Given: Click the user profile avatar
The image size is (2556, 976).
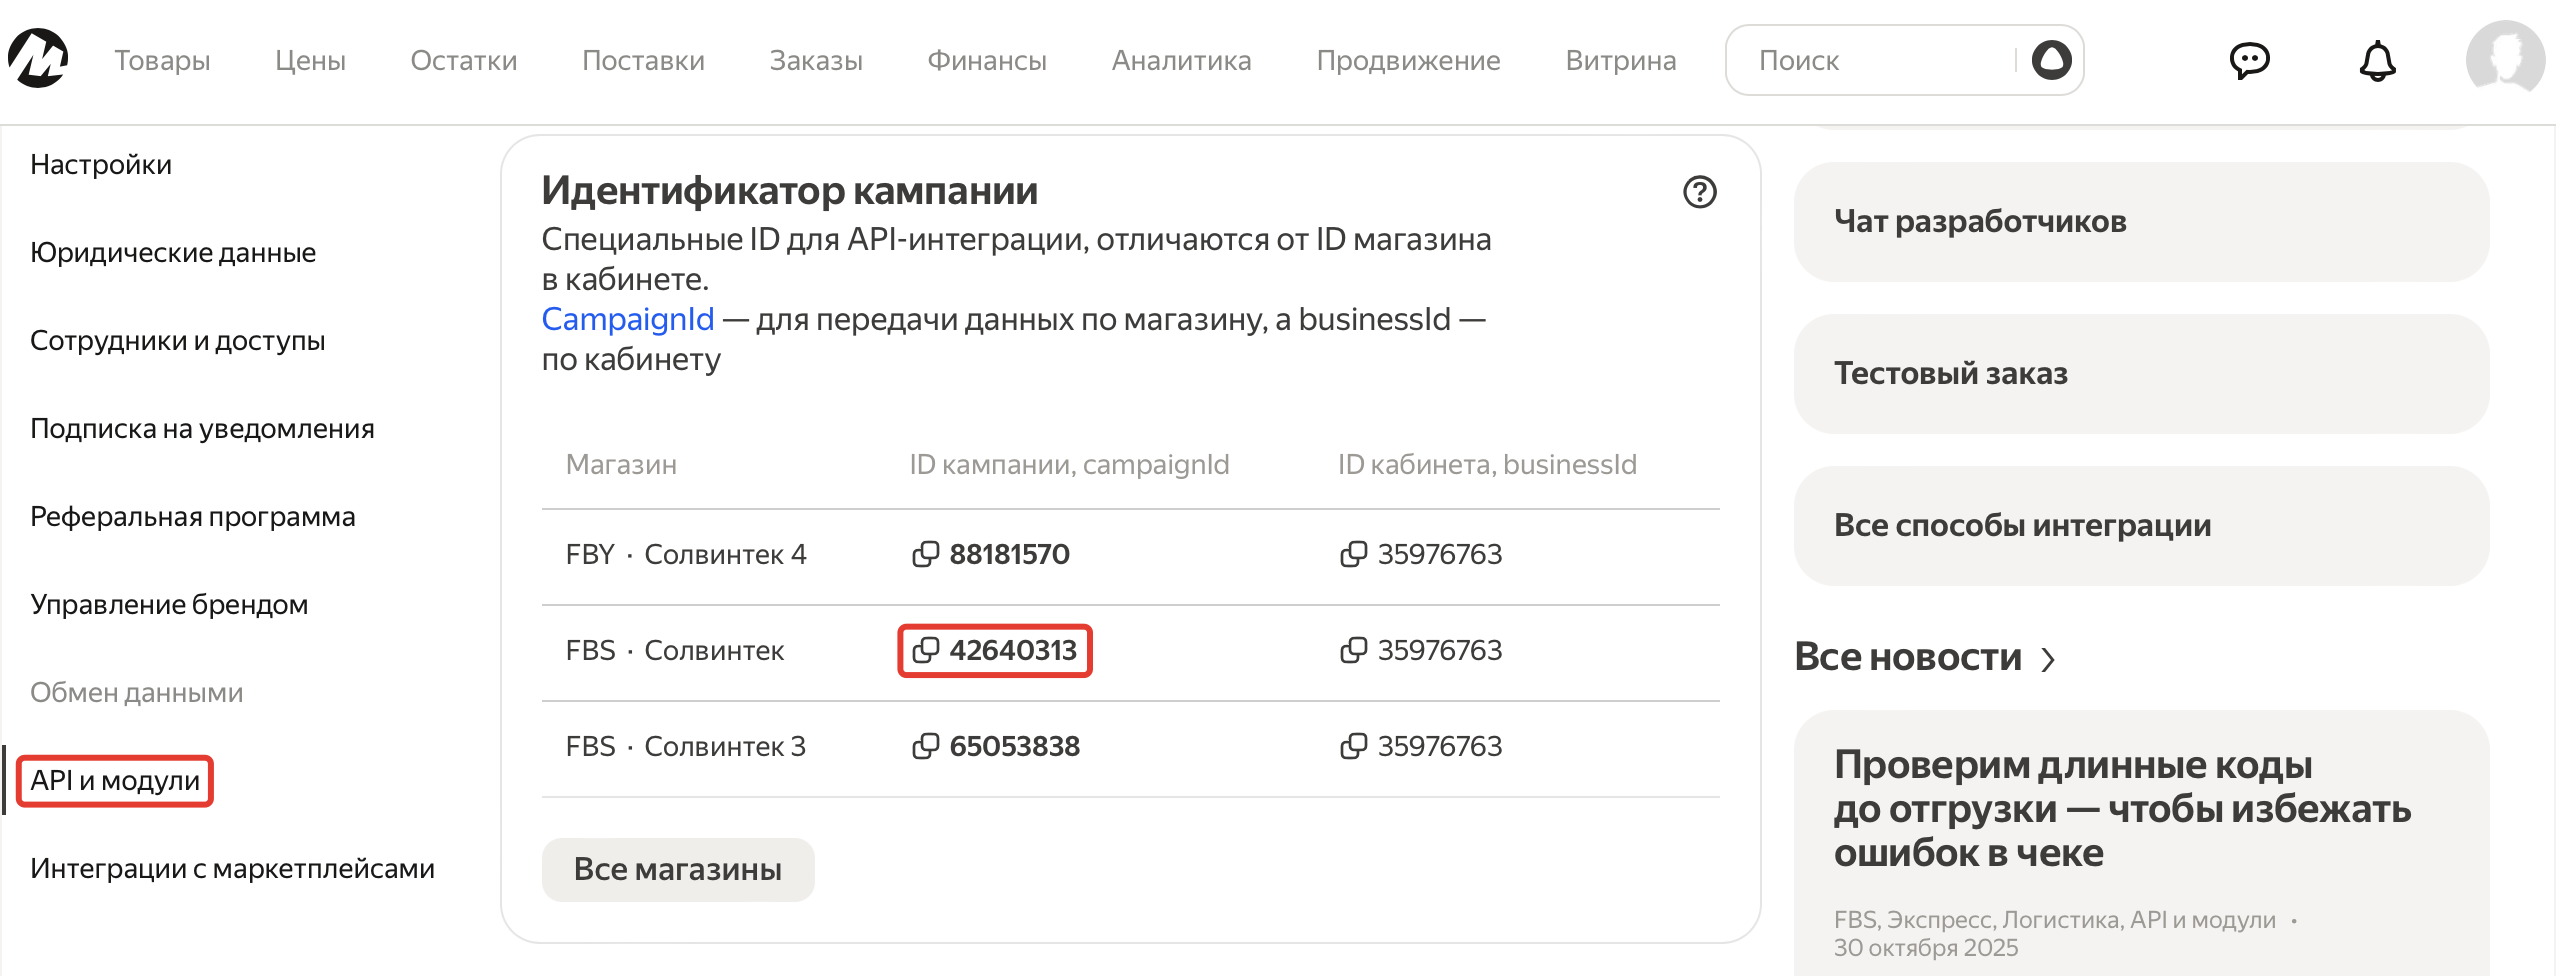Looking at the screenshot, I should tap(2504, 59).
